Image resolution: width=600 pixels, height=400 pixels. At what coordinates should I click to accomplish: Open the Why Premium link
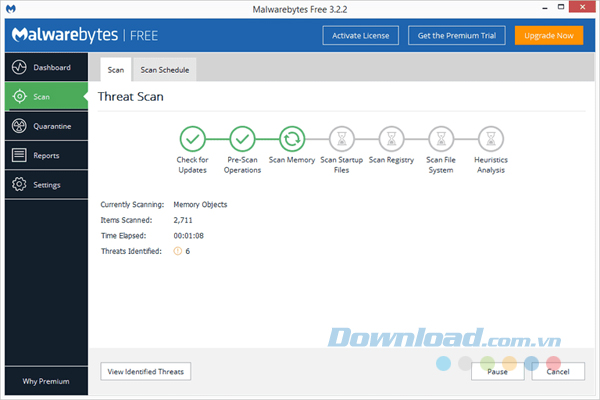46,381
